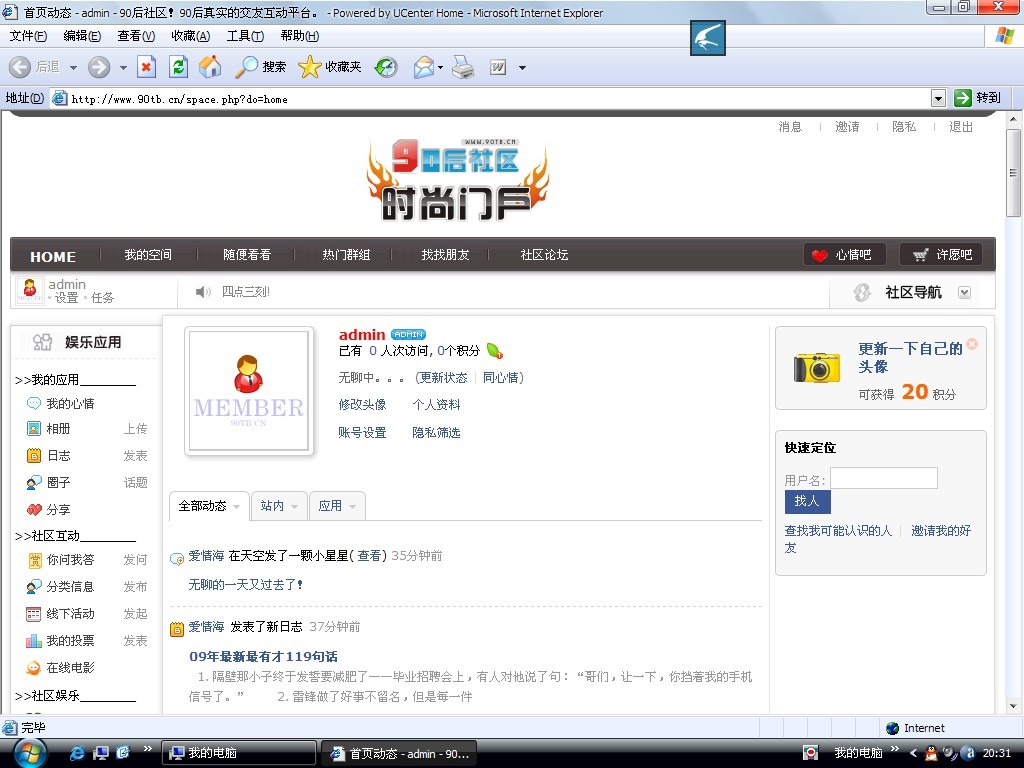Click the 心情吧 heart button

pyautogui.click(x=844, y=255)
